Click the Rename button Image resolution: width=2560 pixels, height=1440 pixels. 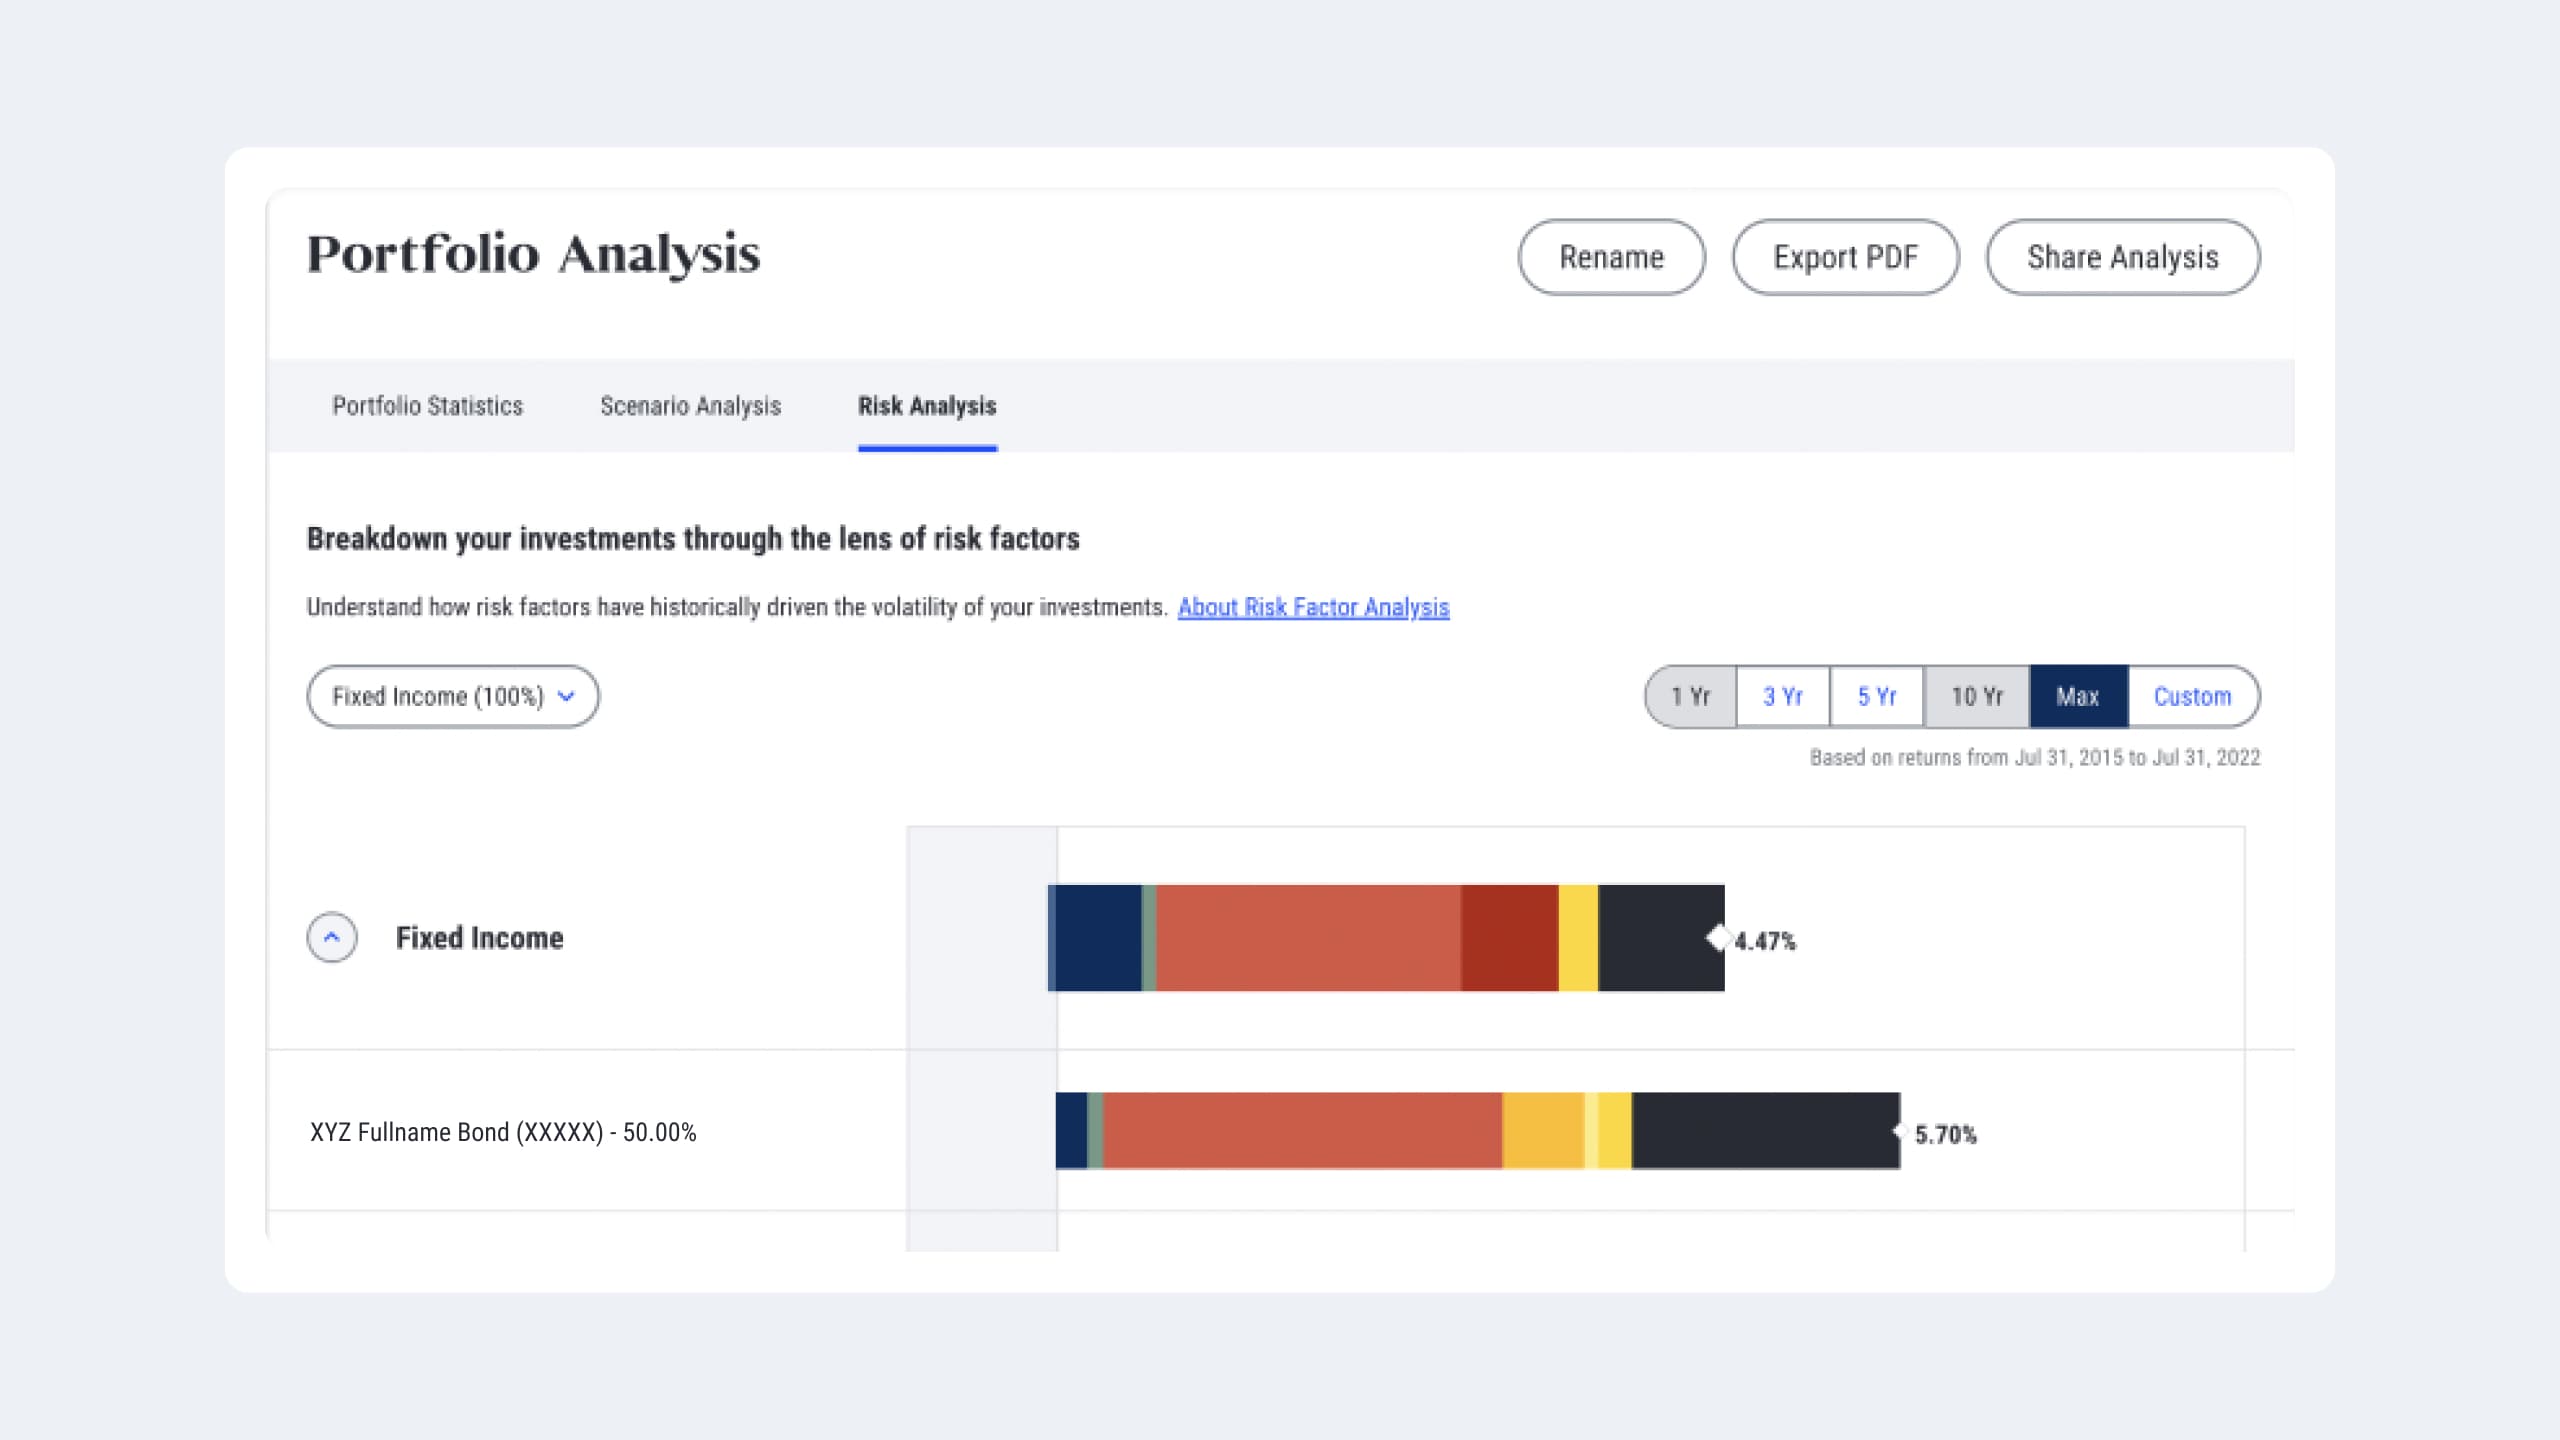1611,257
